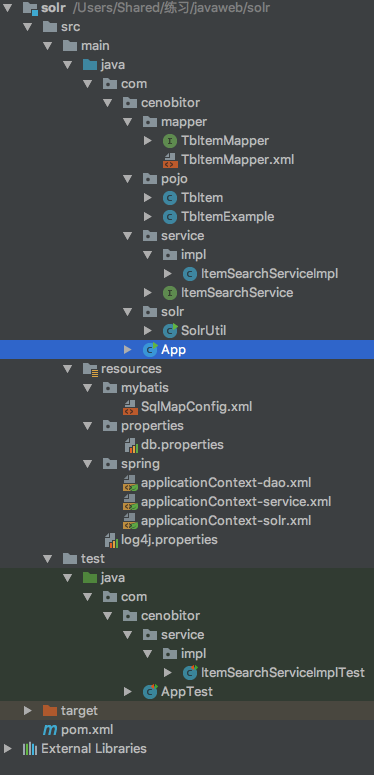Select the solr package label
Image resolution: width=374 pixels, height=775 pixels.
click(172, 311)
